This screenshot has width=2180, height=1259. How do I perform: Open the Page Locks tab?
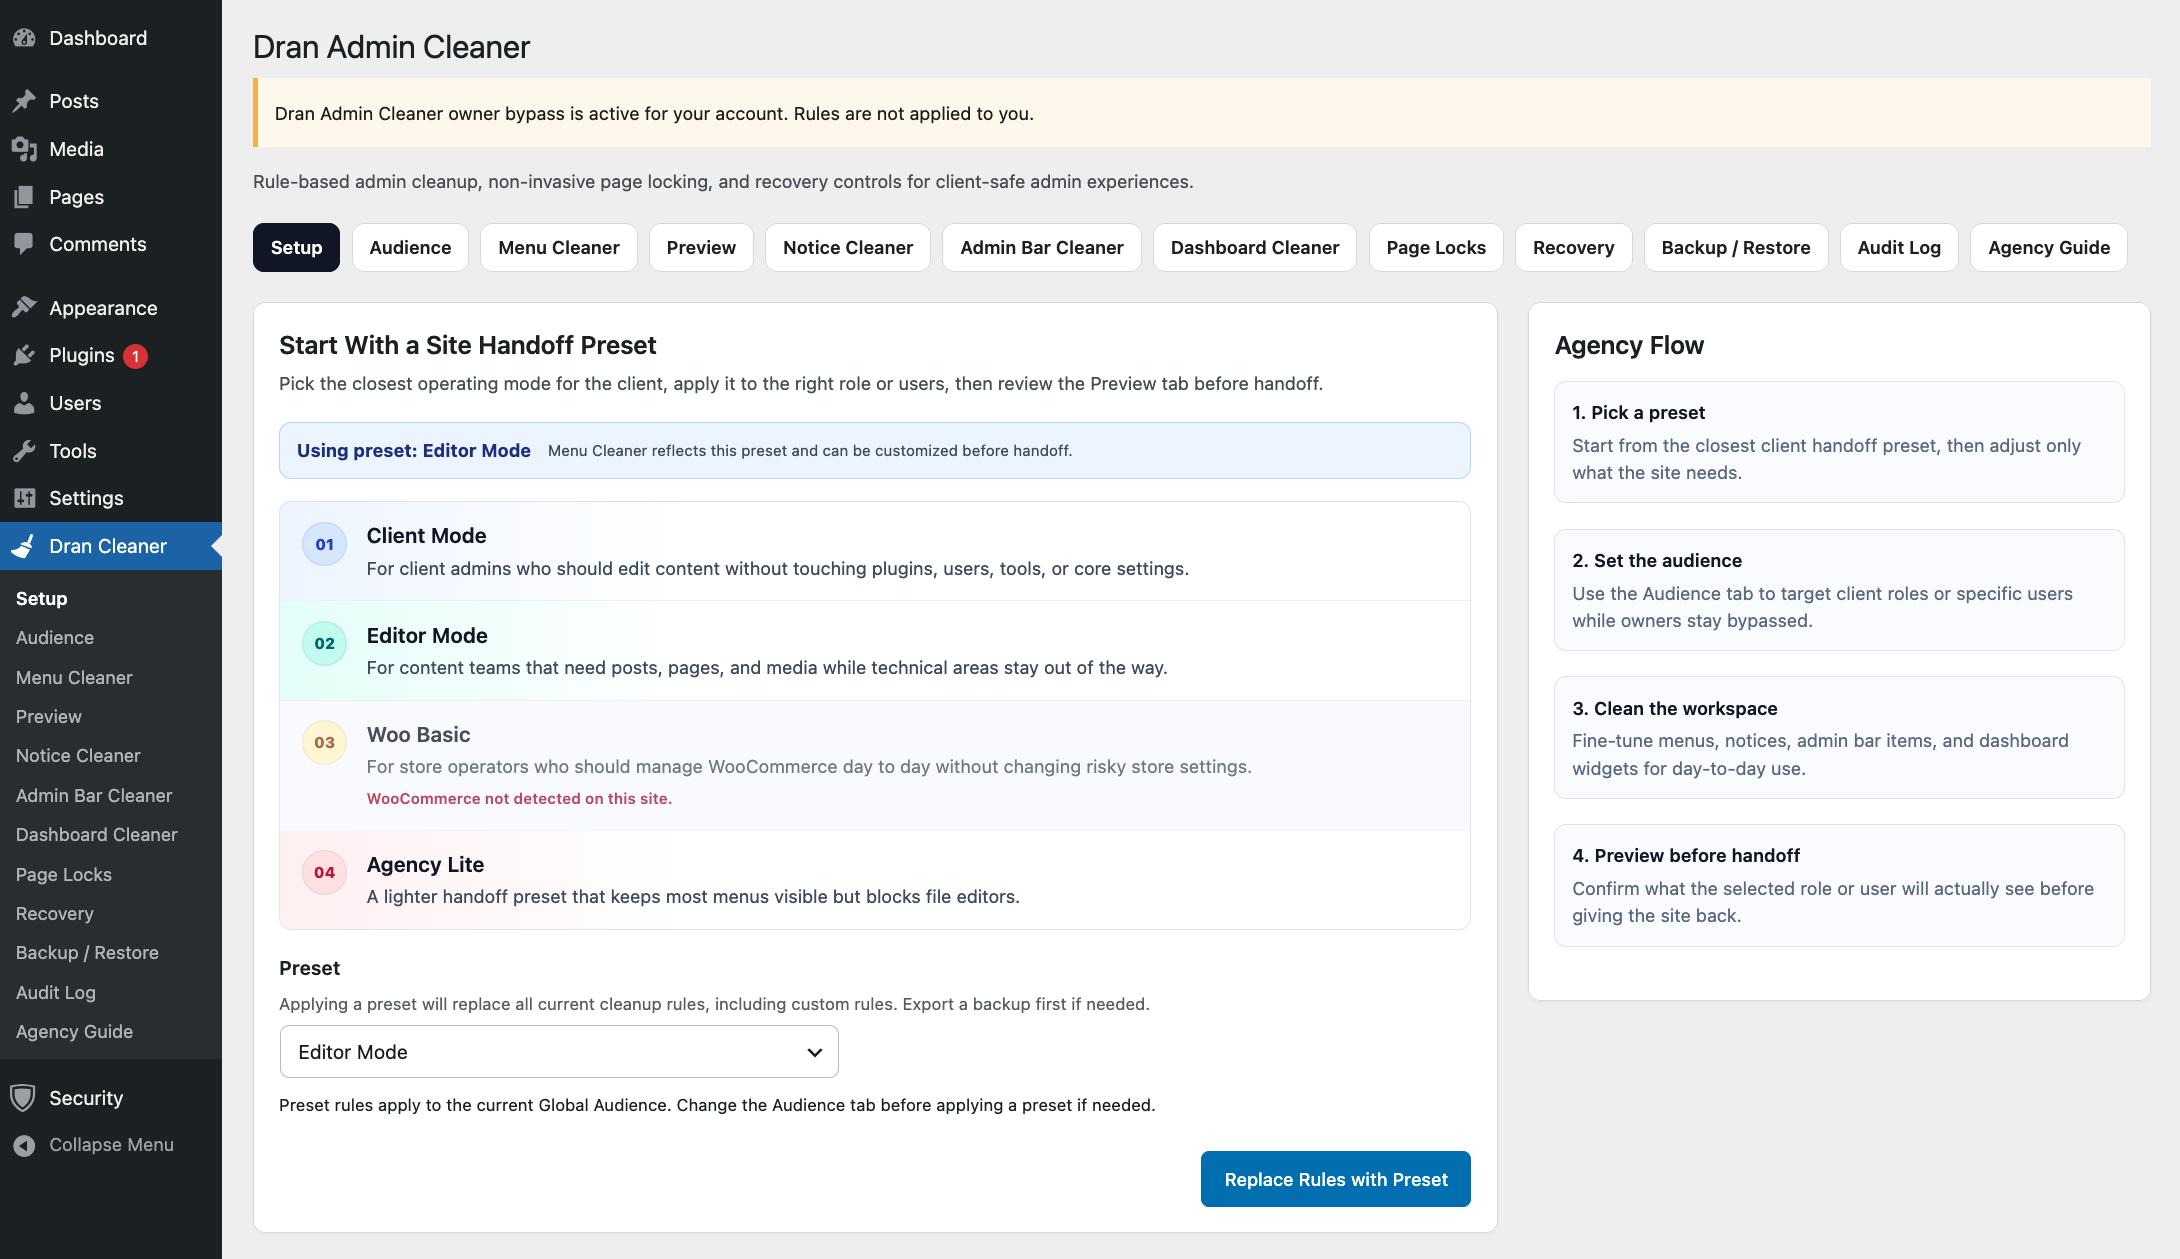coord(1436,247)
